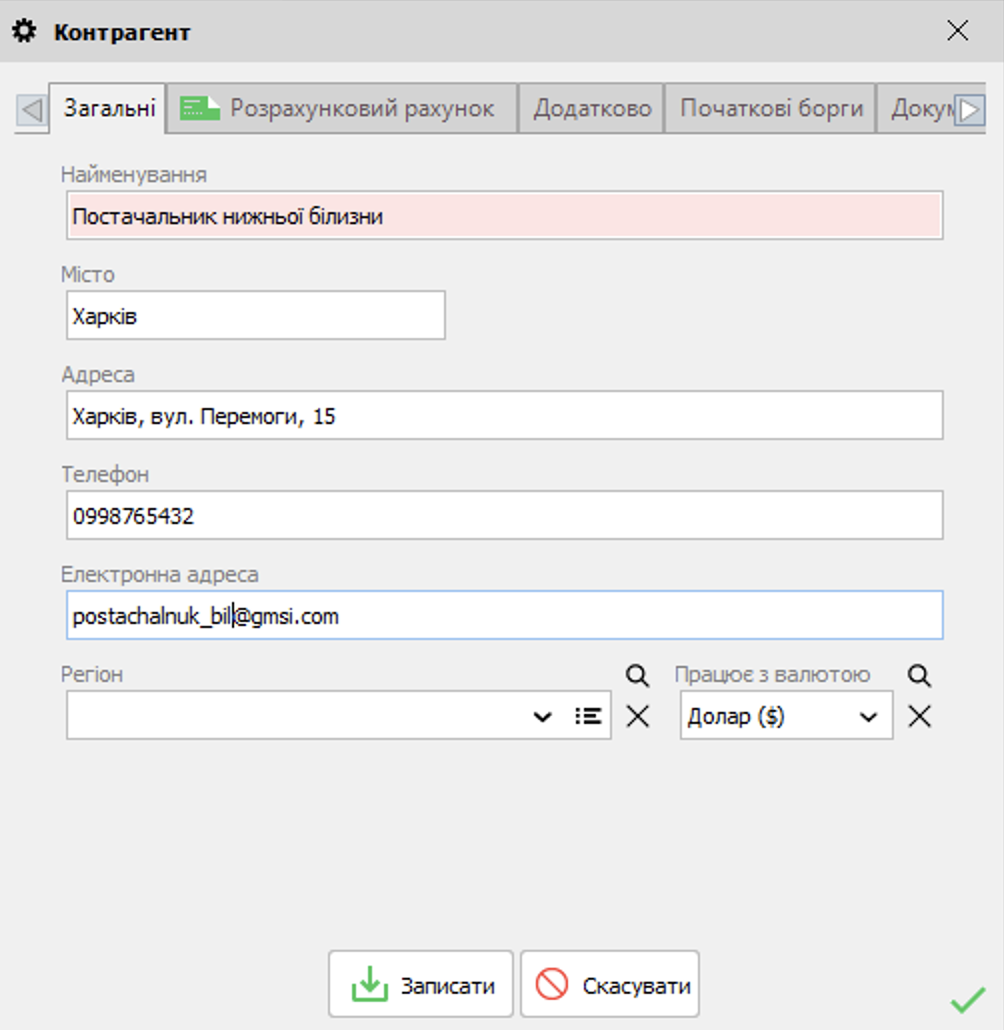The width and height of the screenshot is (1004, 1030).
Task: Click the search icon above Регіон field
Action: (637, 675)
